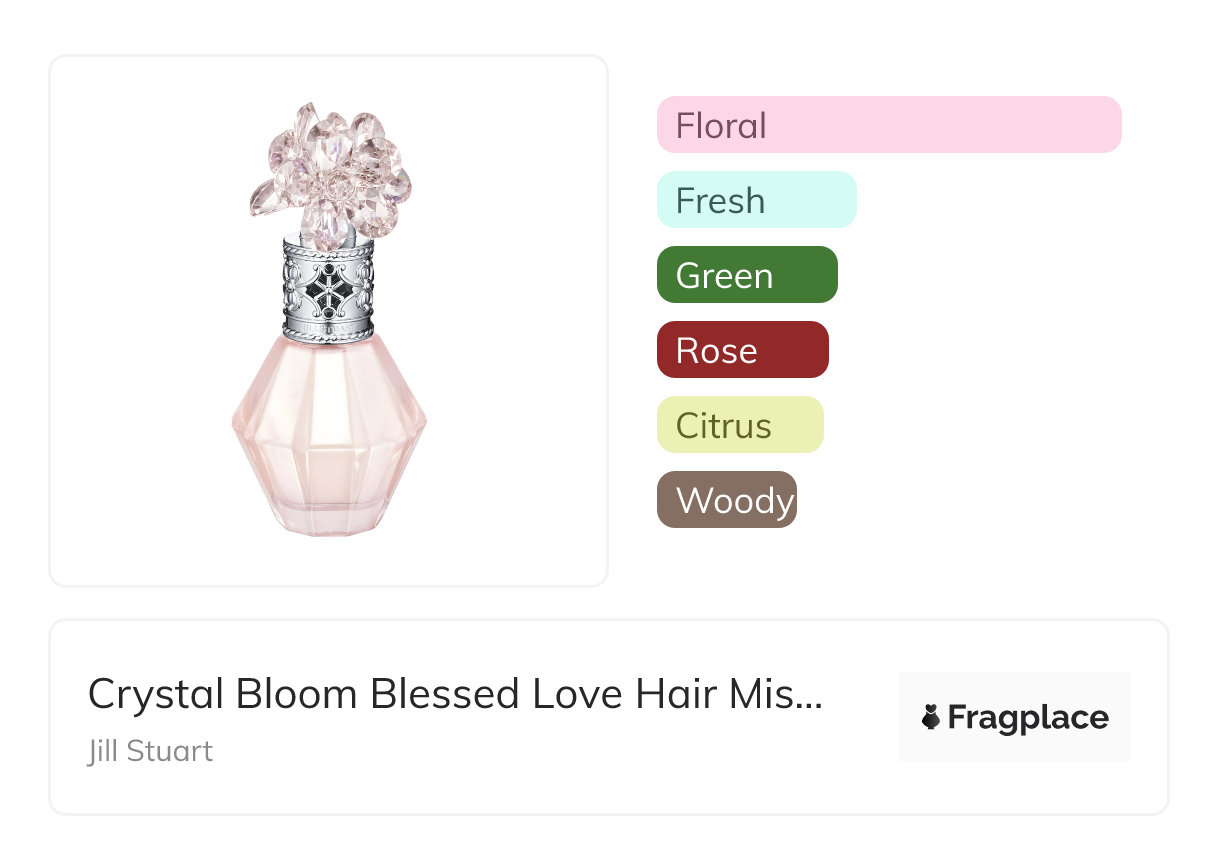
Task: Open the Crystal Bloom Blessed Love product title
Action: (x=455, y=694)
